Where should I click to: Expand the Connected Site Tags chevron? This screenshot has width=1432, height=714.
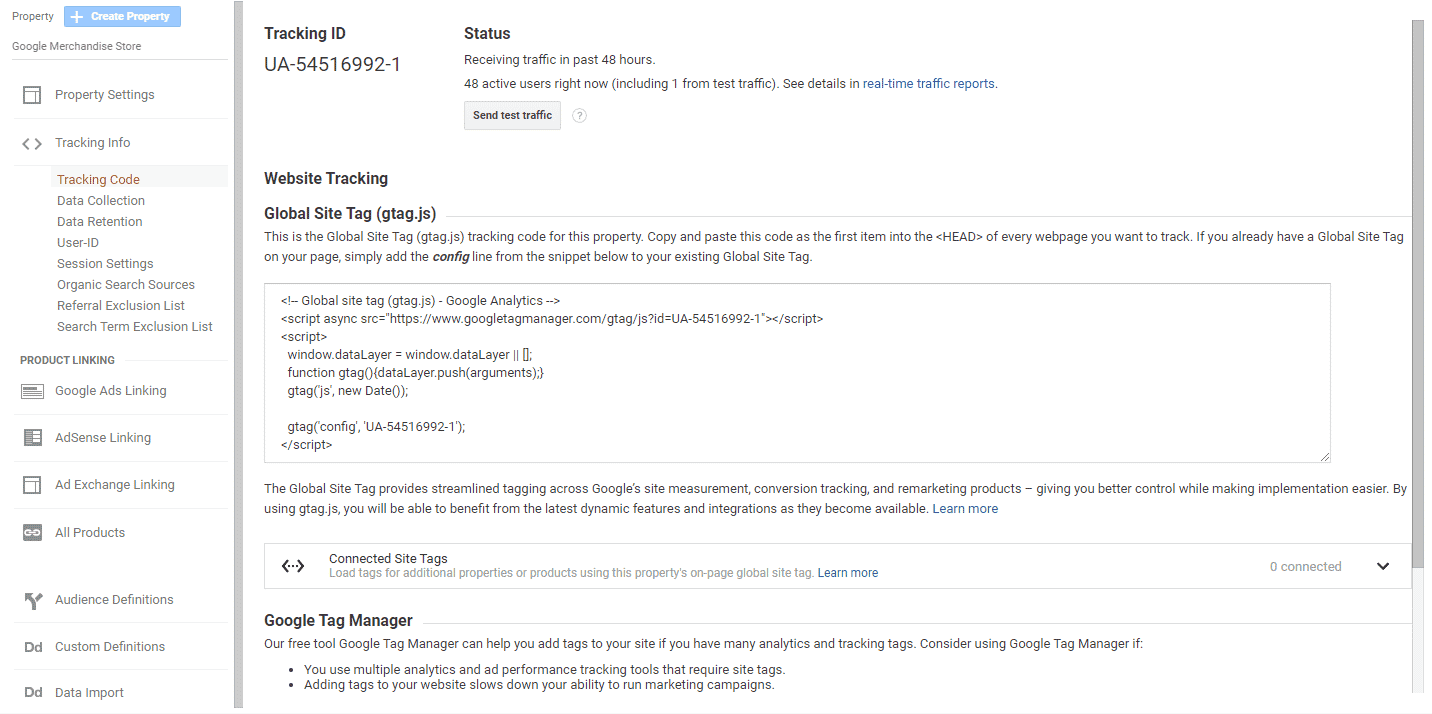(1383, 566)
